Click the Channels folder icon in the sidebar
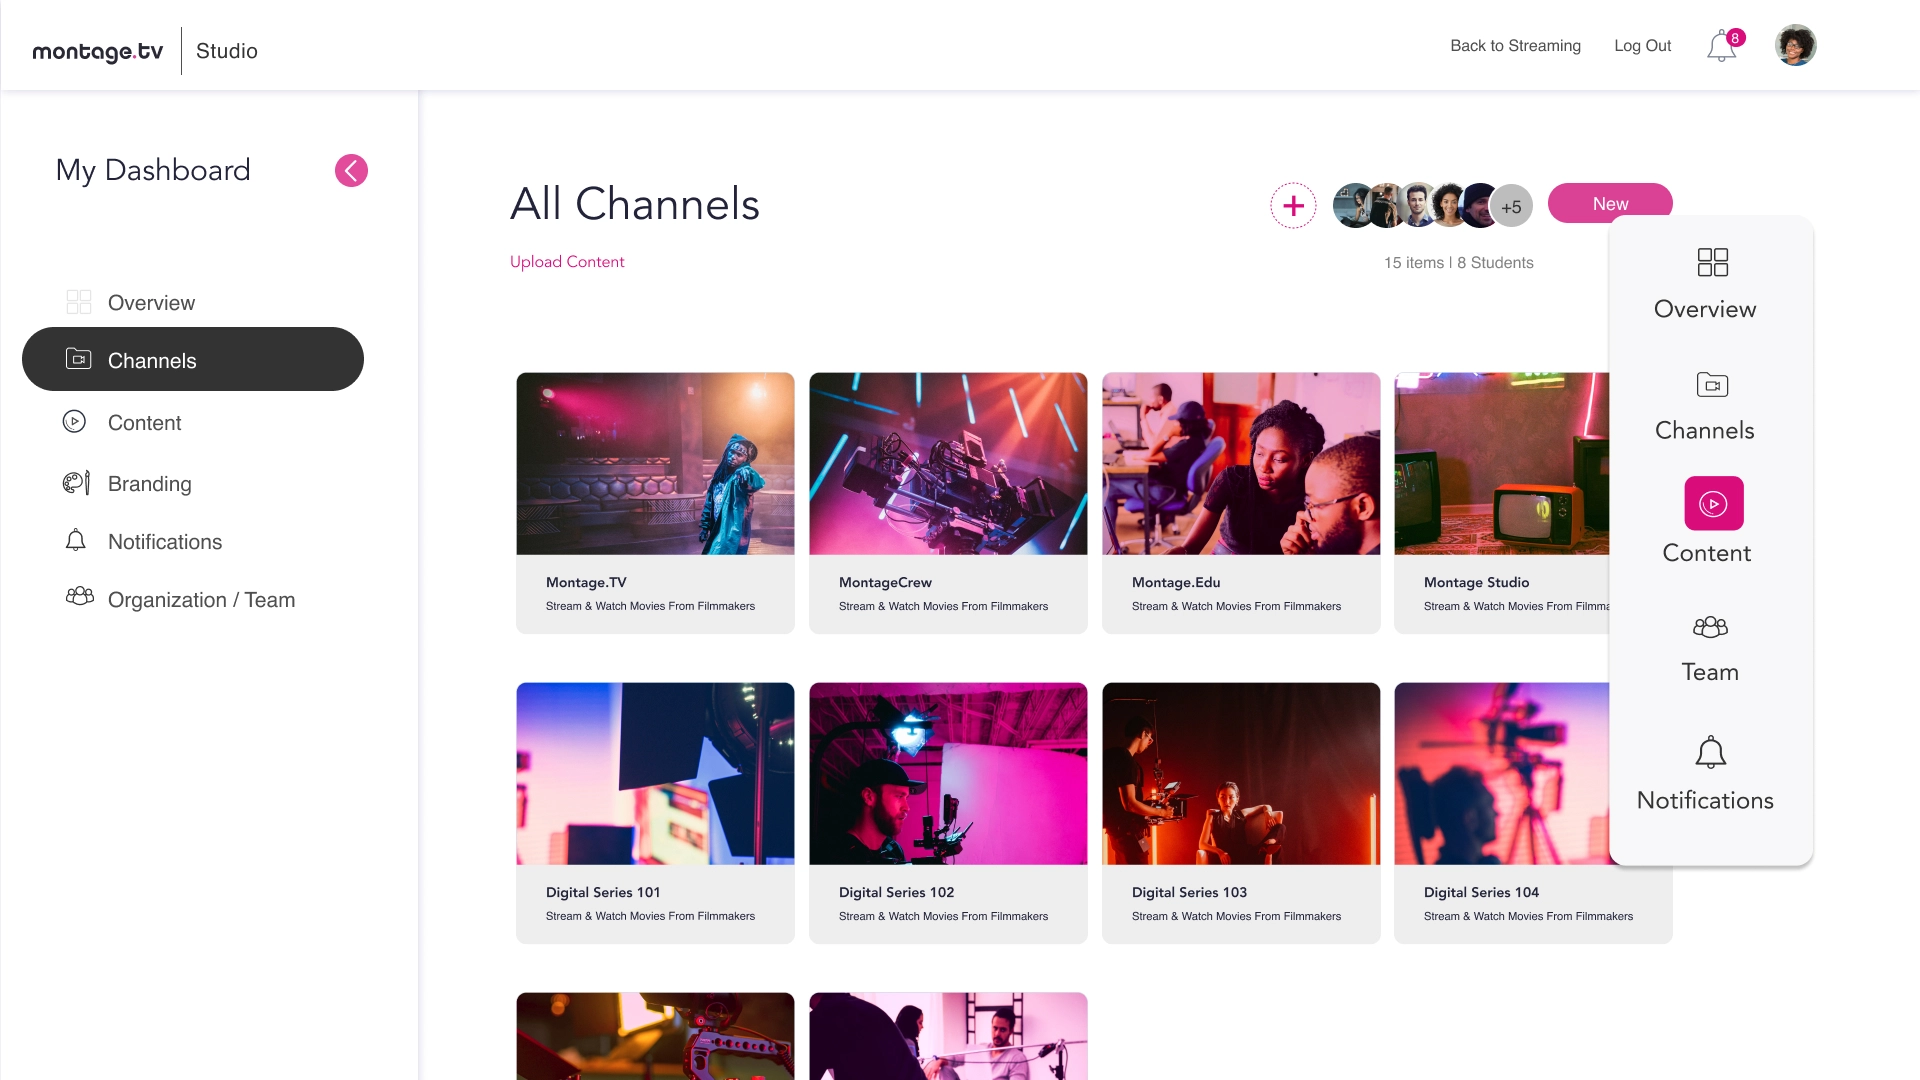 click(78, 358)
